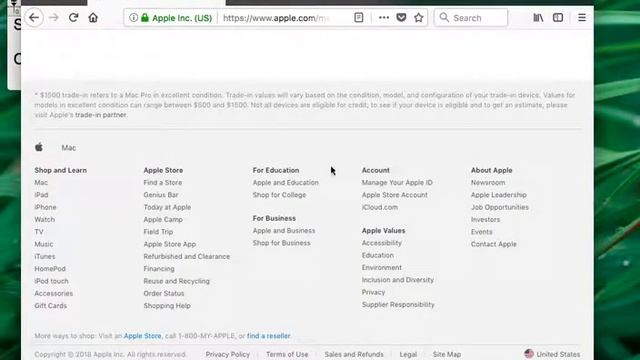The image size is (640, 360).
Task: Open Job Opportunities
Action: (500, 207)
